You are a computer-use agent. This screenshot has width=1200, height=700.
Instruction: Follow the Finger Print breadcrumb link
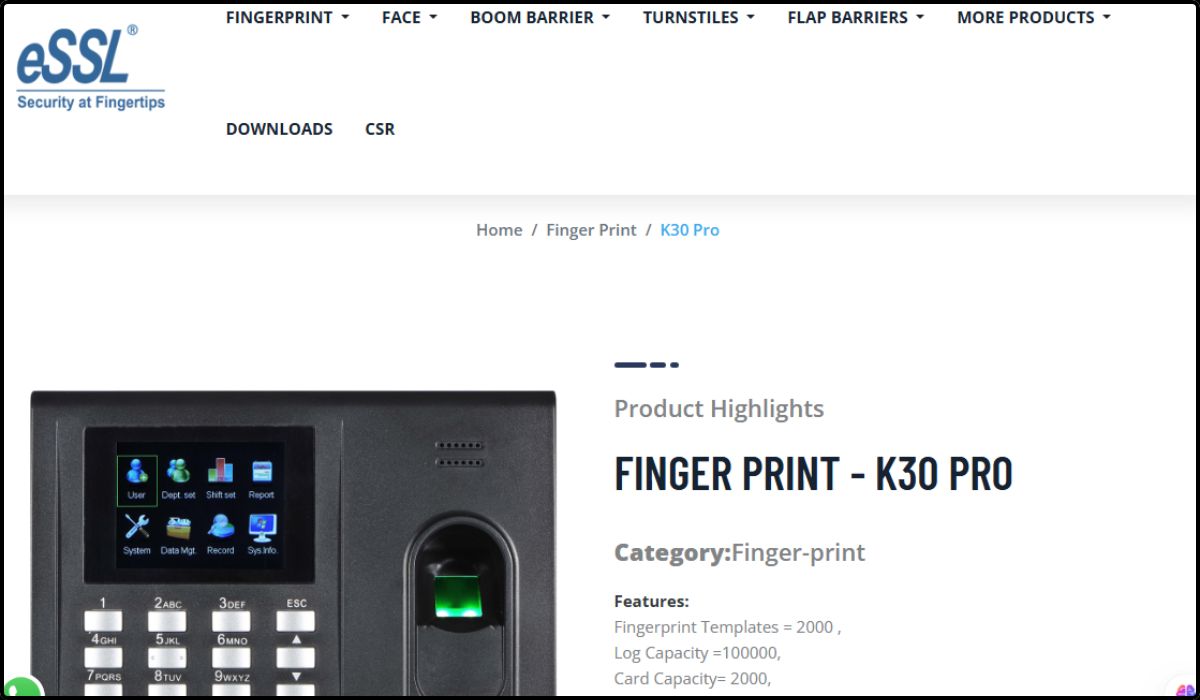click(591, 230)
